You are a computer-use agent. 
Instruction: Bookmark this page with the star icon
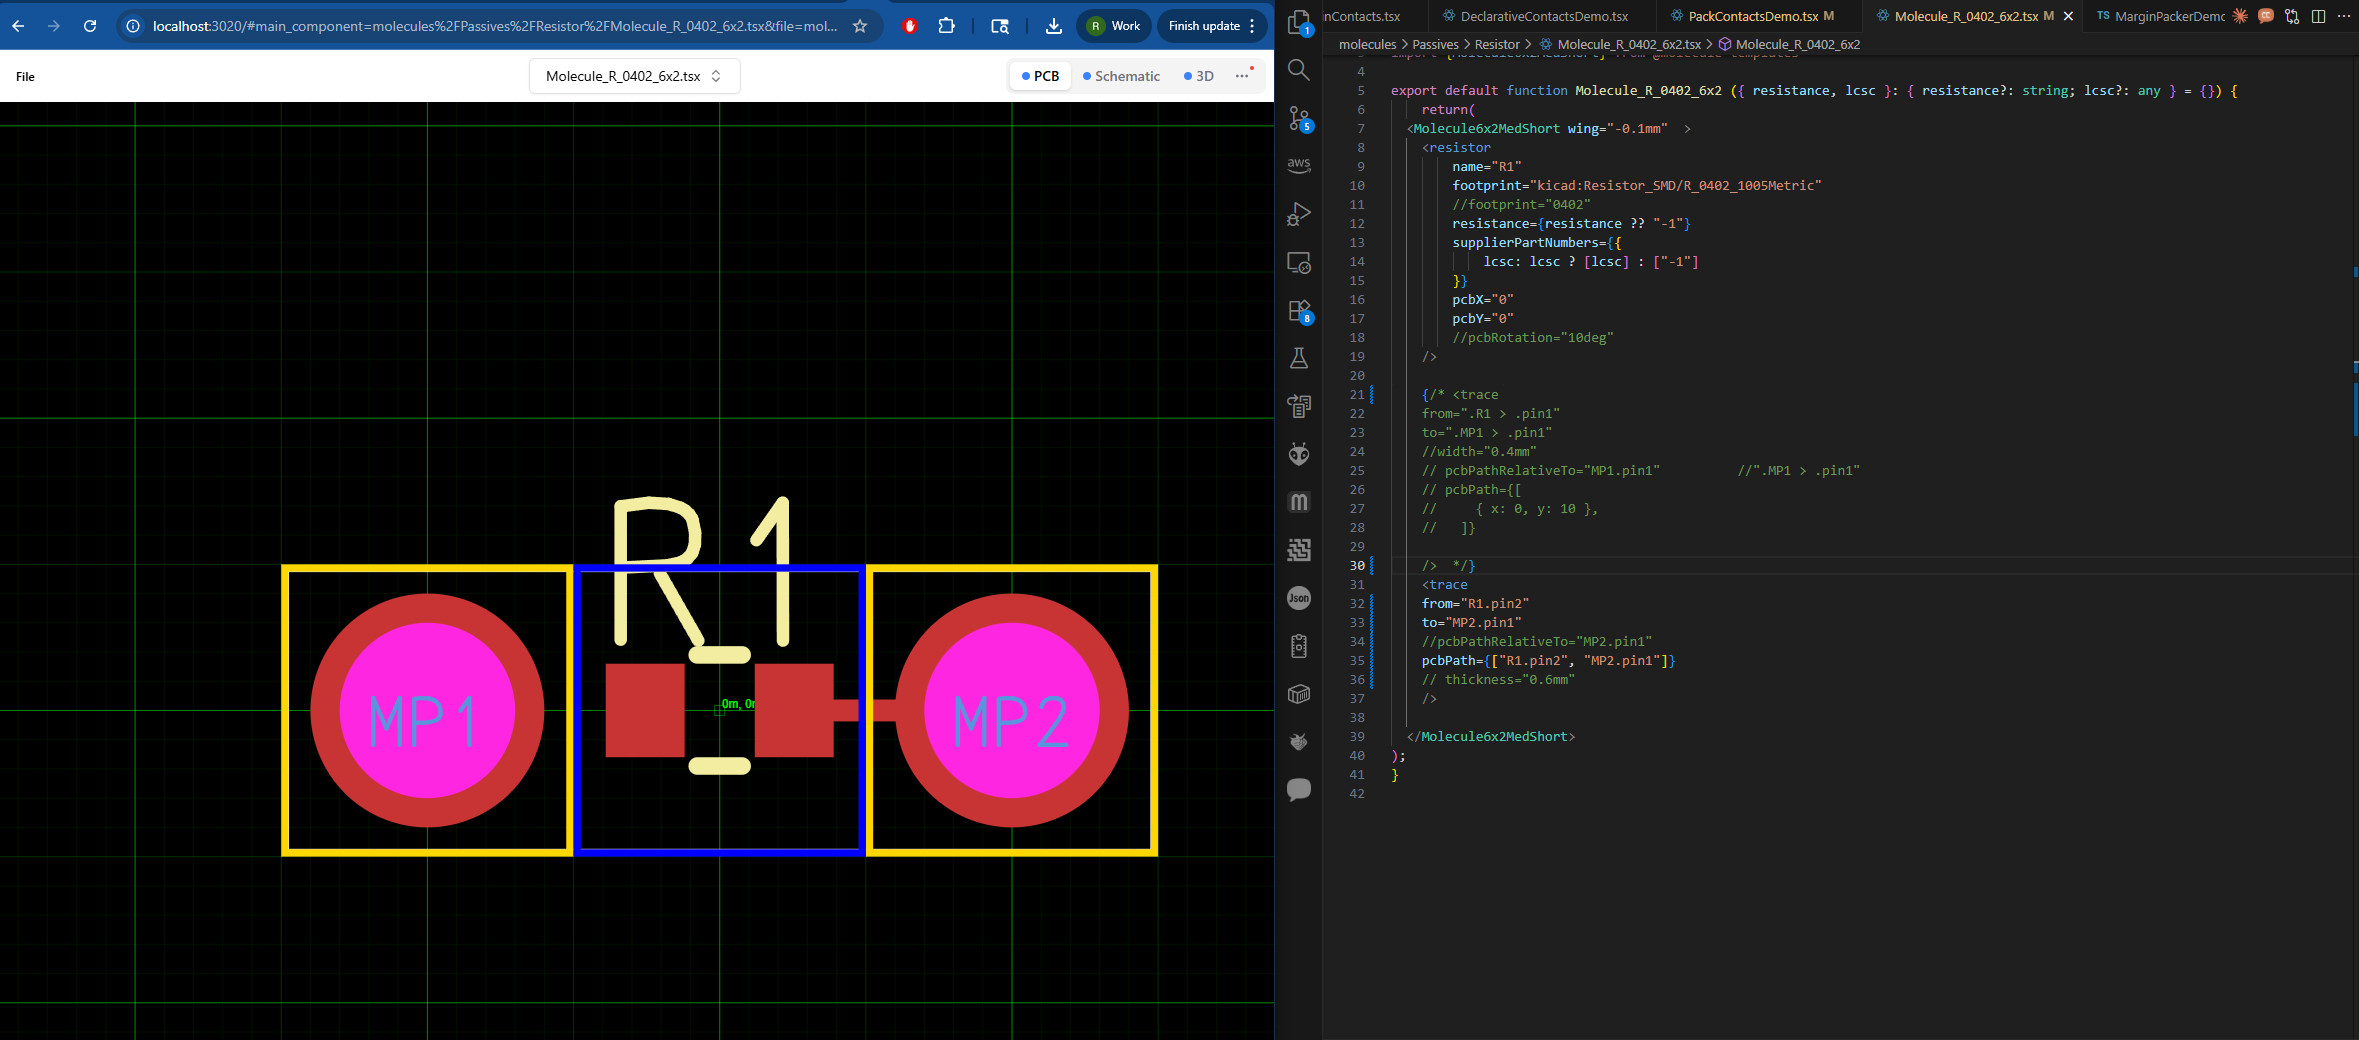(x=860, y=26)
